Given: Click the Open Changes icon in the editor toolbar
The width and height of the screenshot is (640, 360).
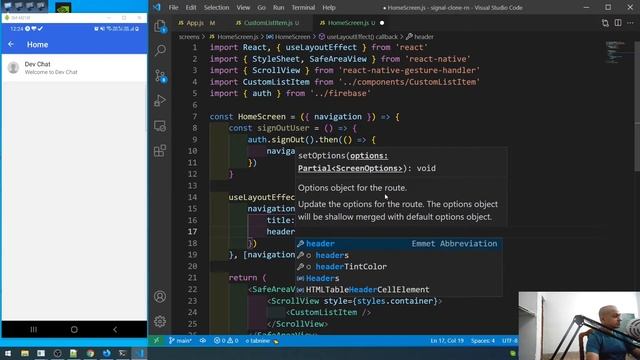Looking at the screenshot, I should pyautogui.click(x=605, y=23).
